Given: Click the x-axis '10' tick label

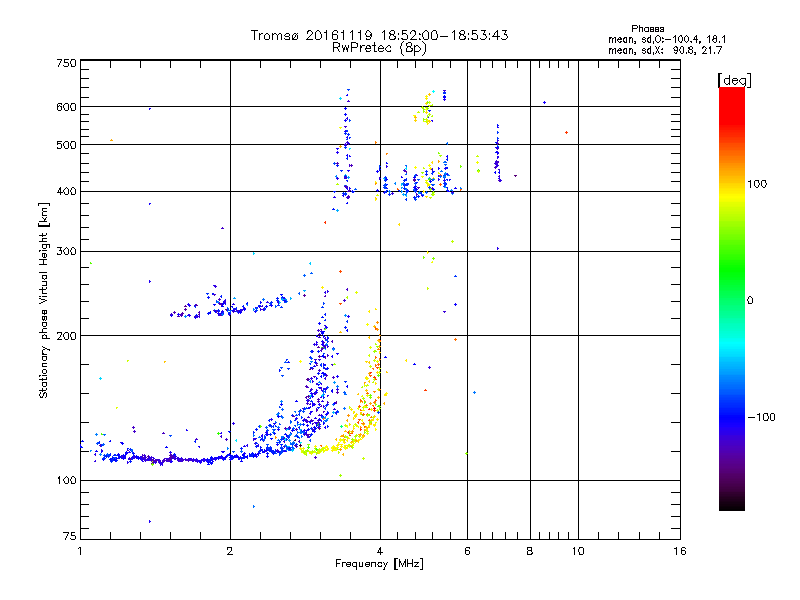Looking at the screenshot, I should pos(578,551).
